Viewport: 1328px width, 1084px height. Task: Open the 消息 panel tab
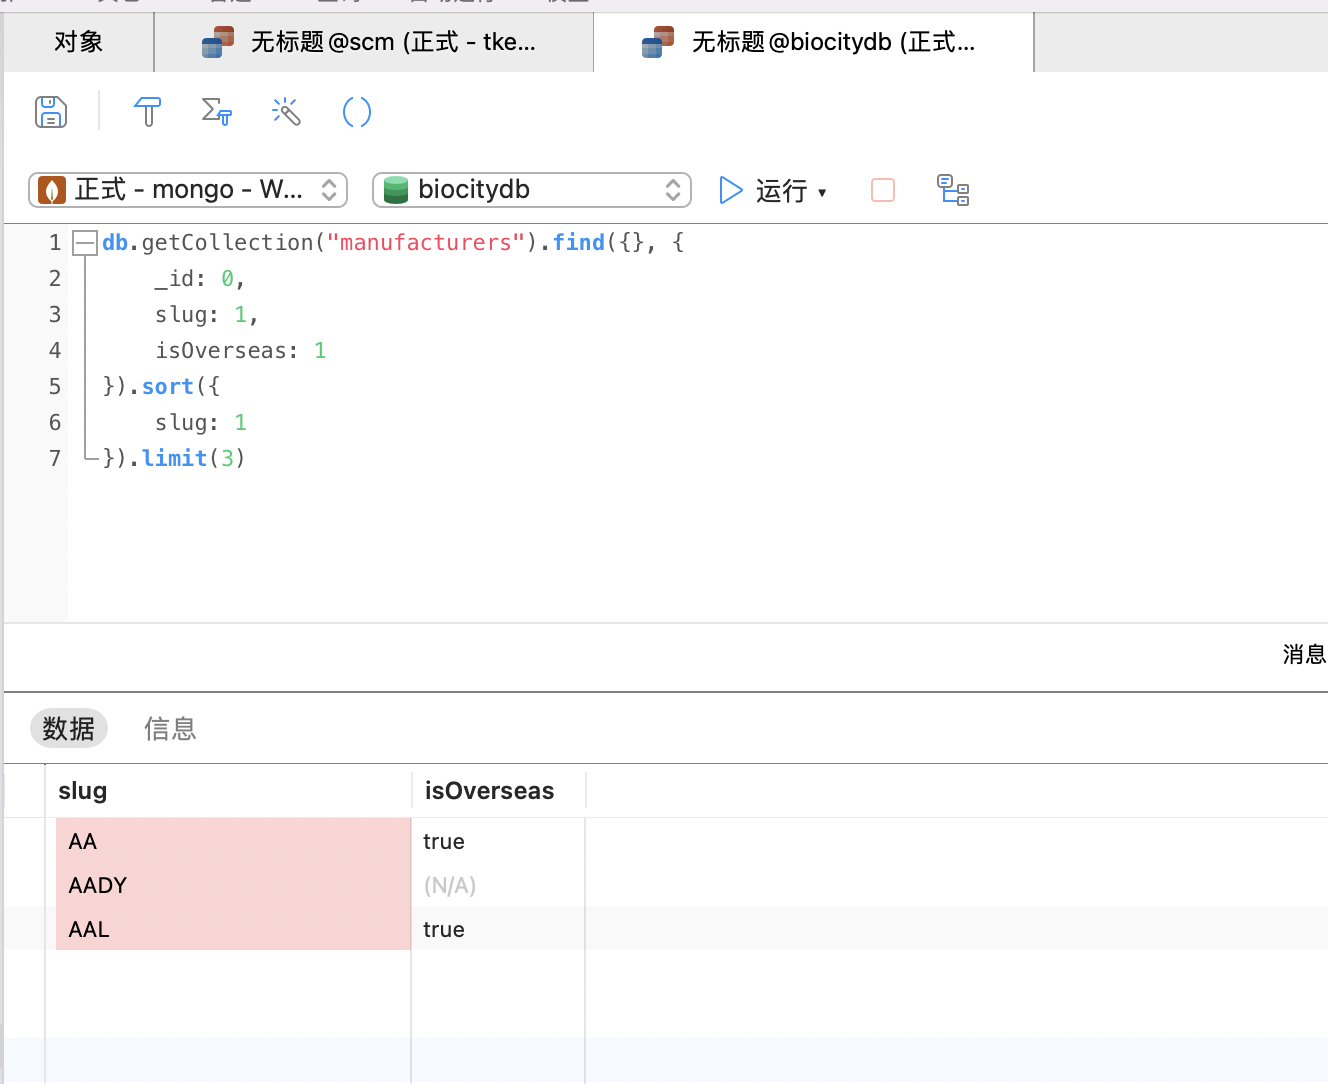[1304, 655]
